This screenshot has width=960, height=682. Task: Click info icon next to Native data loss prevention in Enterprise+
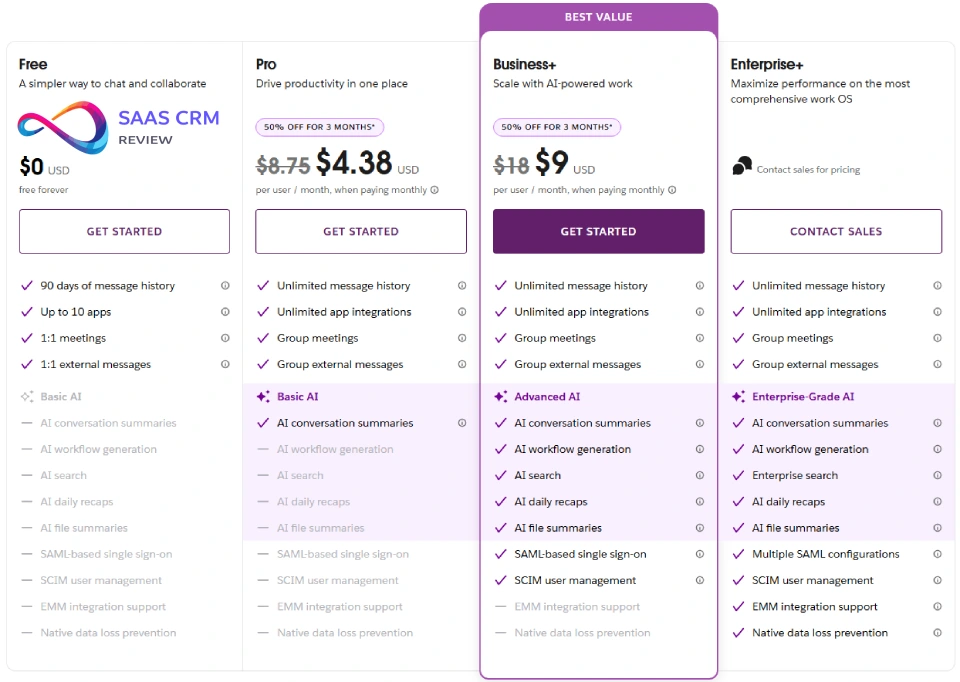coord(937,633)
